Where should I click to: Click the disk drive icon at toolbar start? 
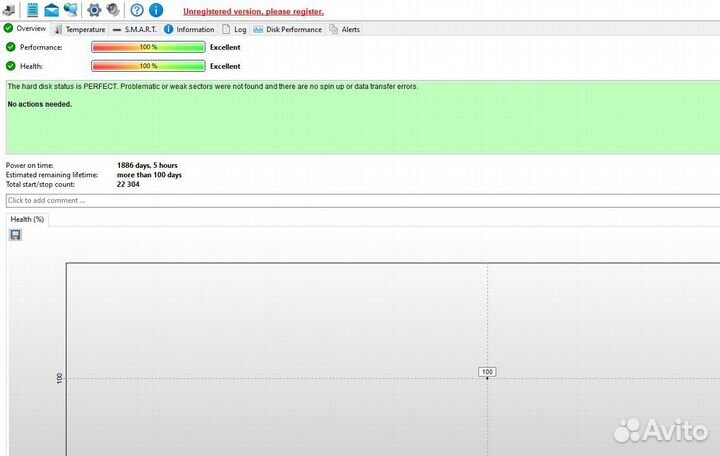pos(8,10)
